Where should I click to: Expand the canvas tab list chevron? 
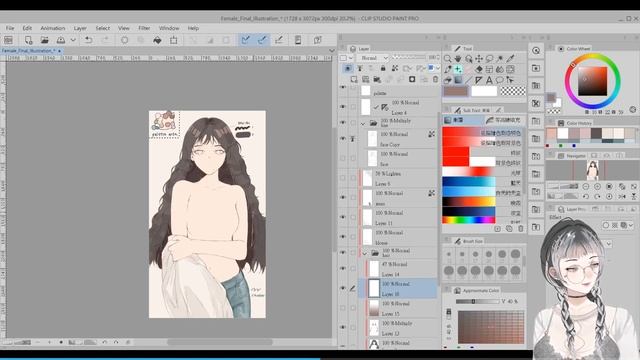coord(332,51)
